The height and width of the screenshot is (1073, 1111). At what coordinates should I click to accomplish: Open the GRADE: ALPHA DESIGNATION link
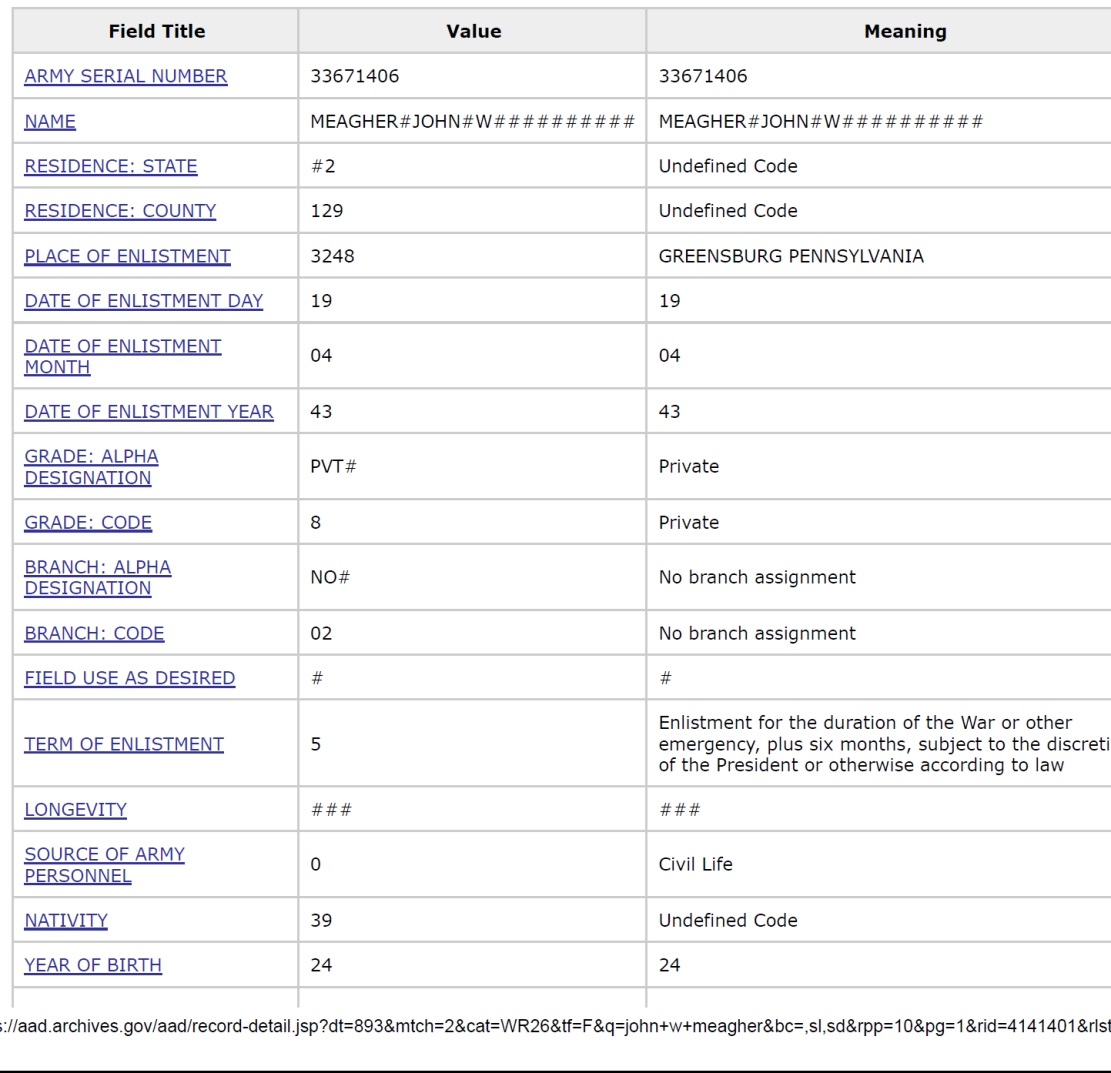91,467
